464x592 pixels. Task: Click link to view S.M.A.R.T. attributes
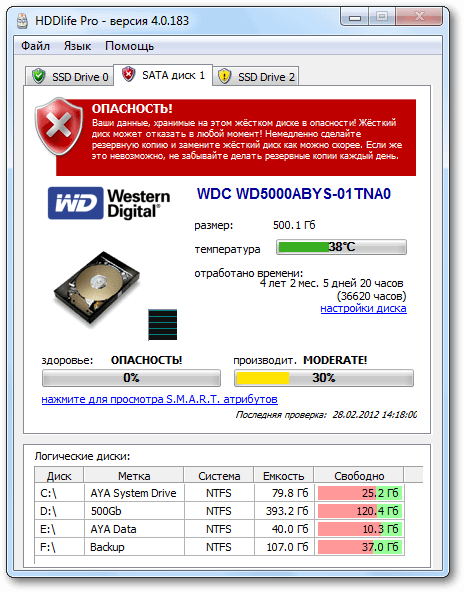pos(160,399)
